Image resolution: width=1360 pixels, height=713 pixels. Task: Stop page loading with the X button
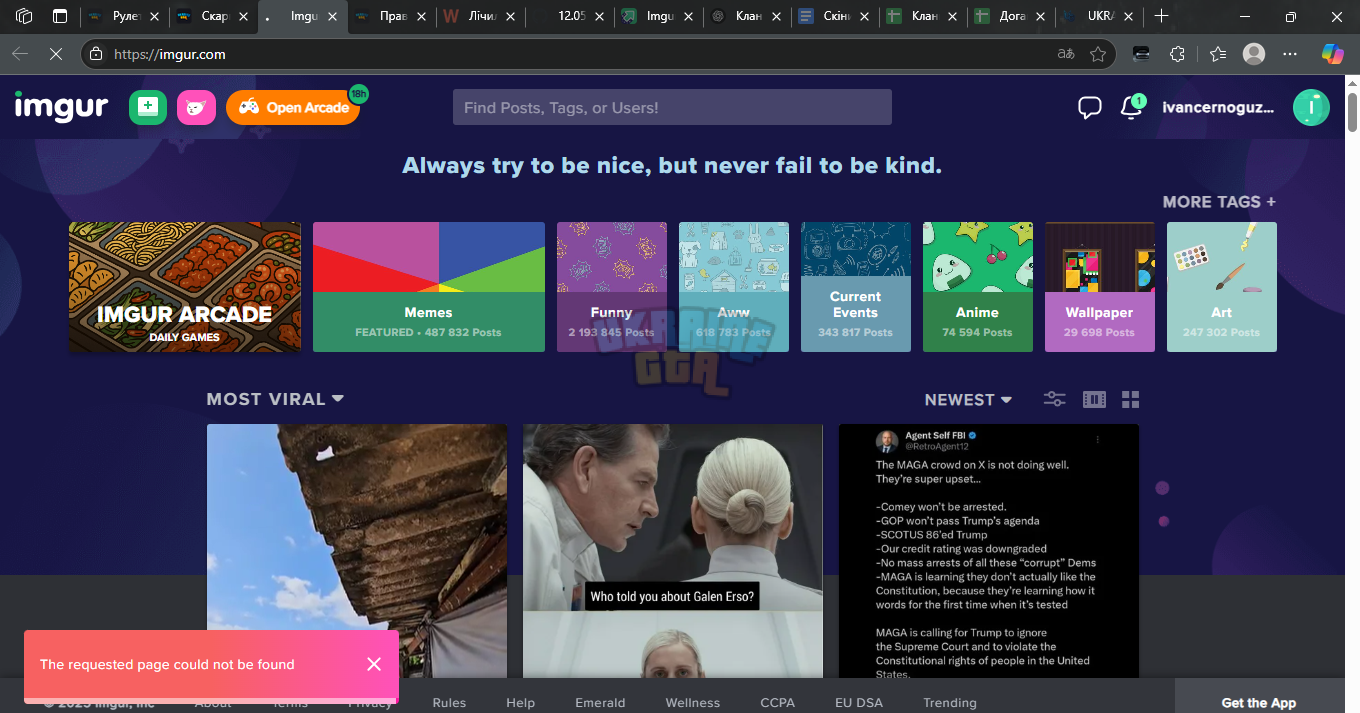pos(56,54)
